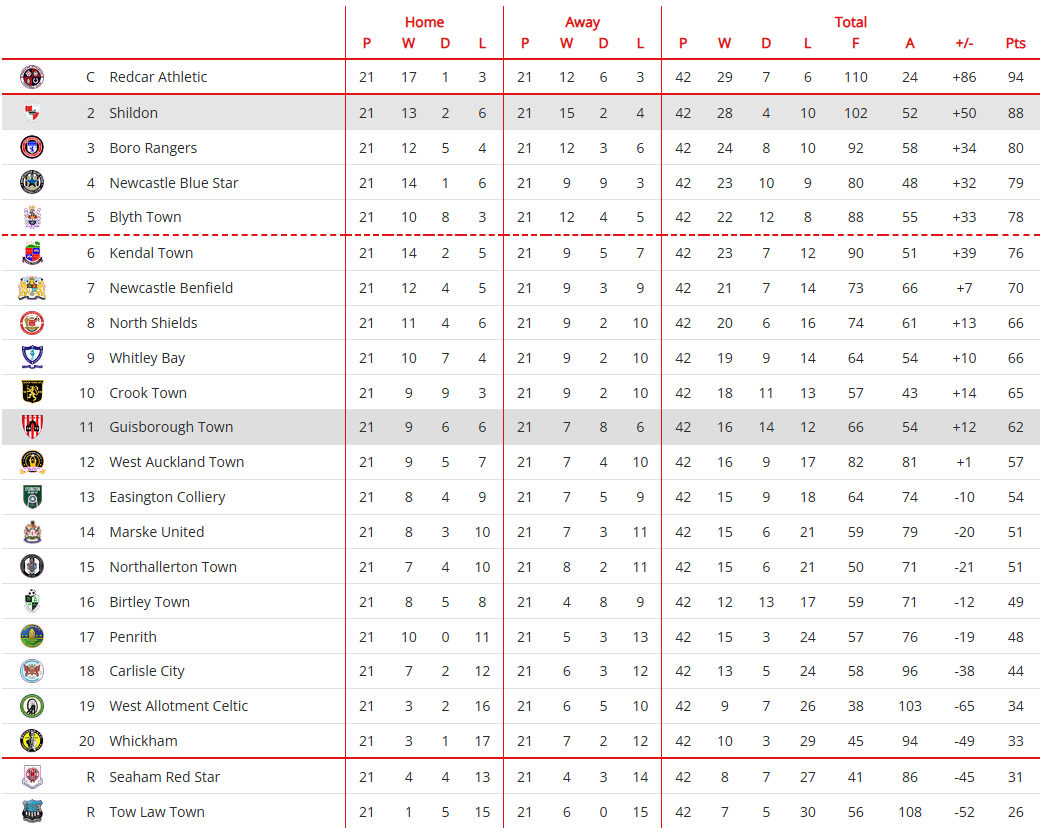Click the Tow Law Town badge

pos(32,812)
